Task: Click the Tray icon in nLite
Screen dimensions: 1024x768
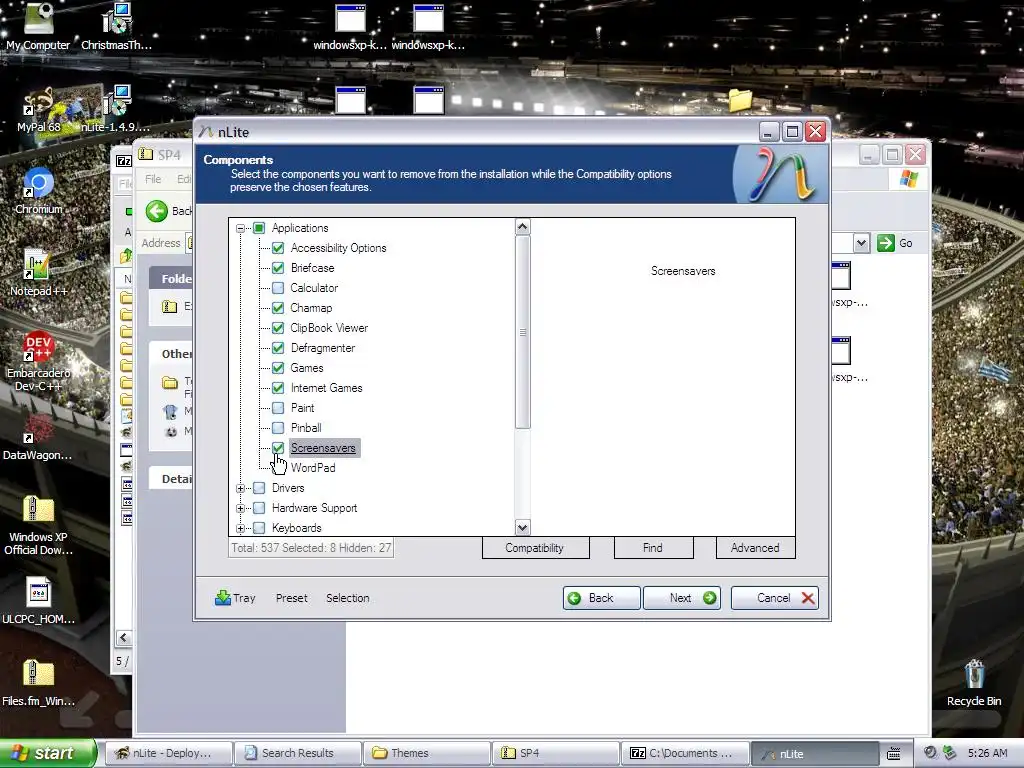Action: point(235,598)
